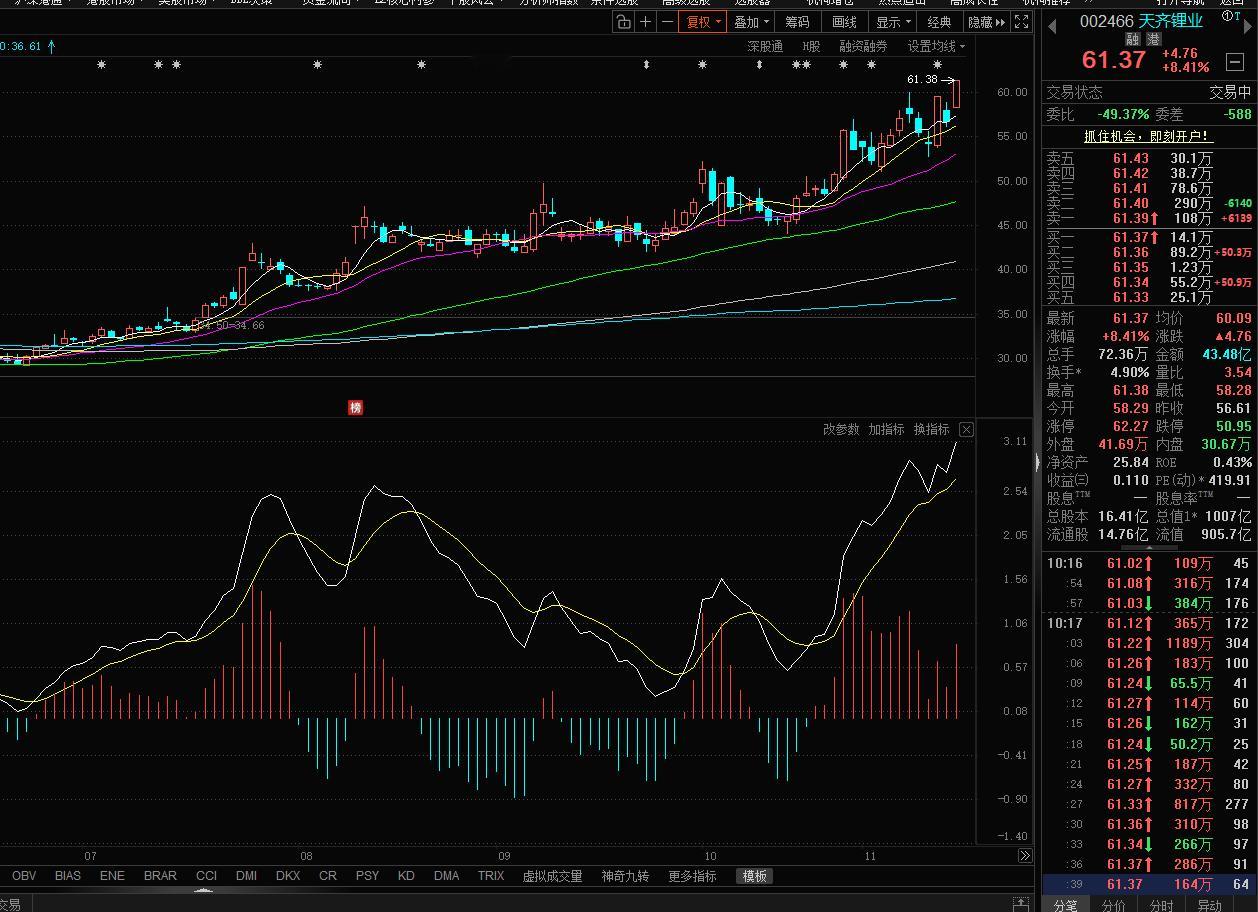
Task: Select the CCI indicator tab
Action: pos(206,876)
